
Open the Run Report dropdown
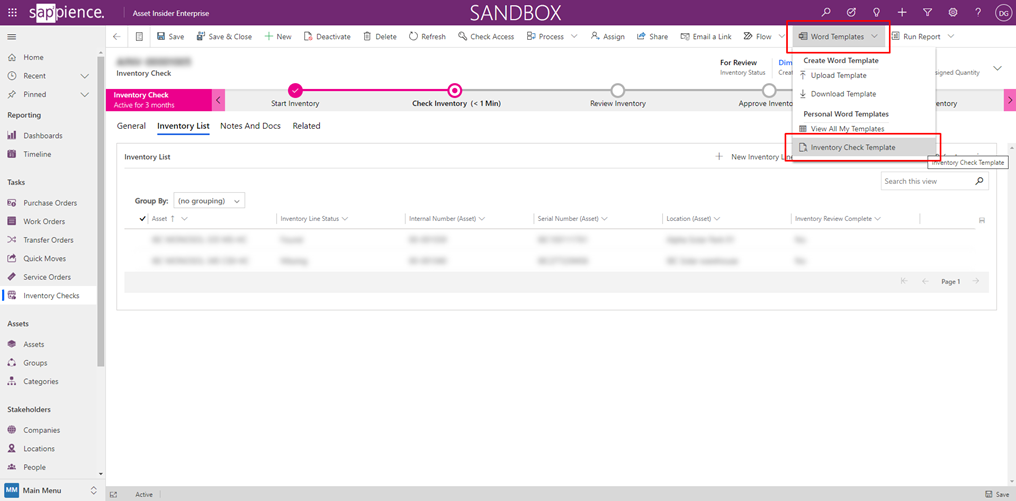[922, 37]
